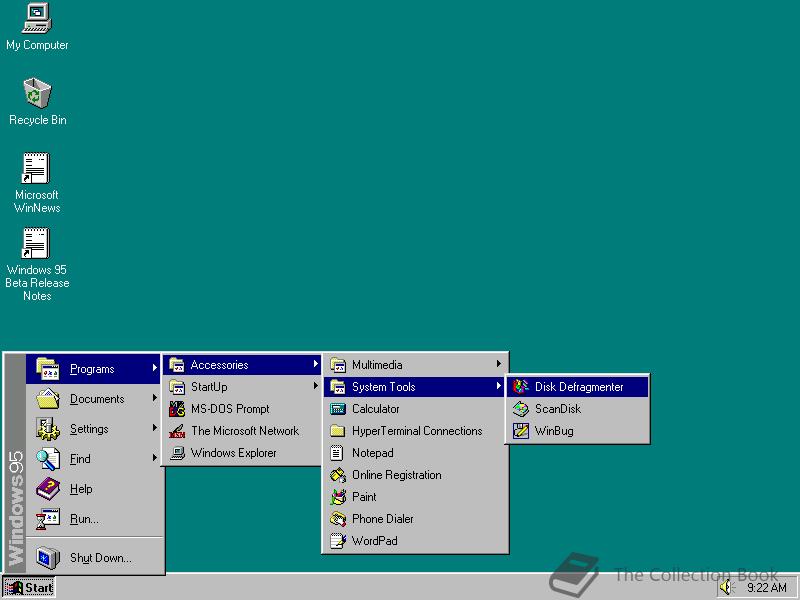Choose Accessories in the Programs menu
The image size is (800, 600).
click(x=242, y=365)
